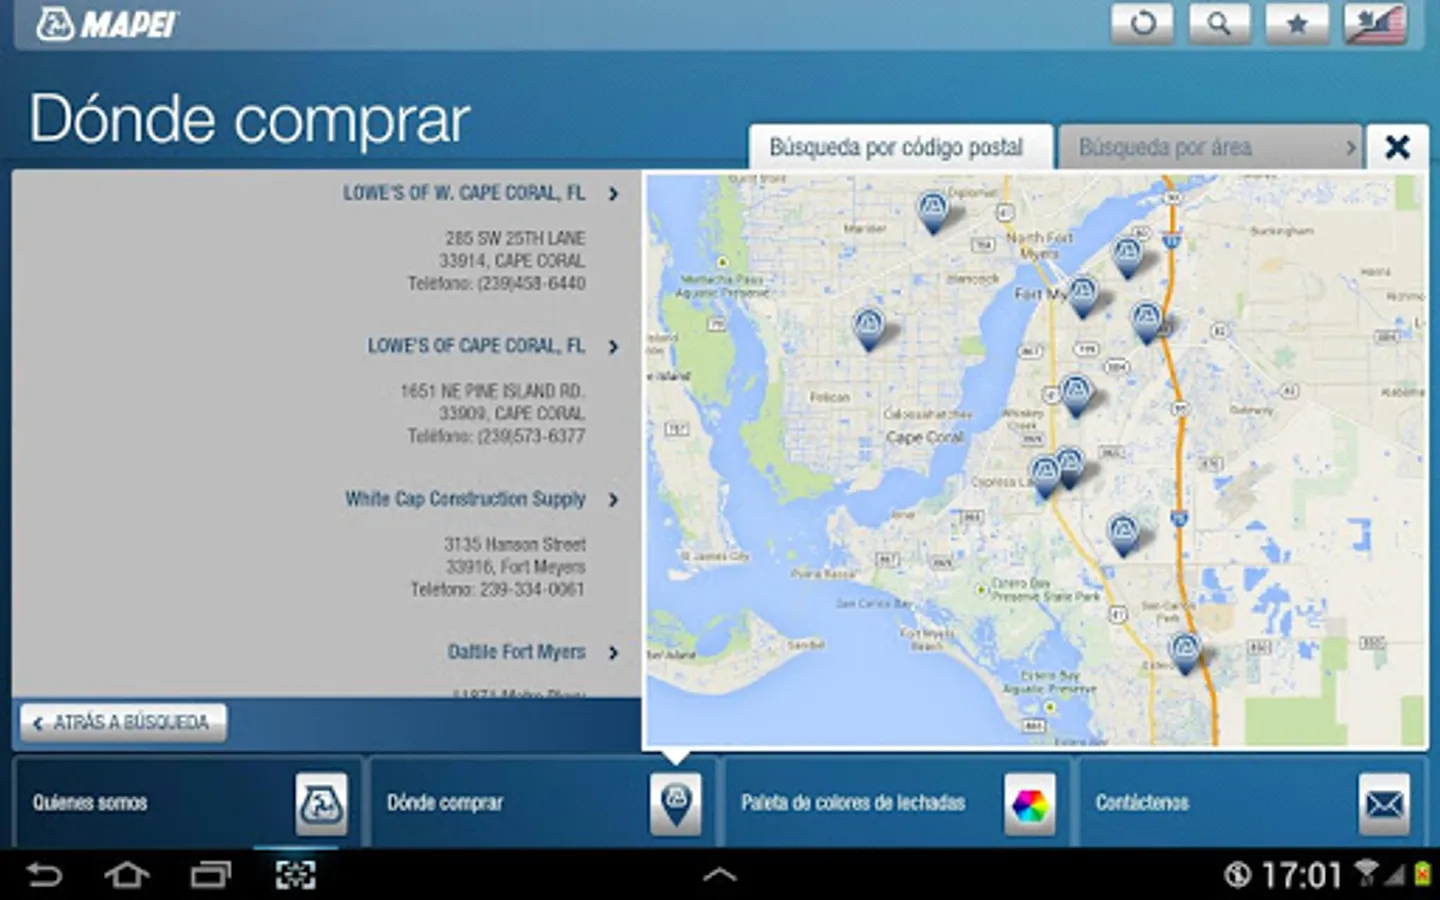Screen dimensions: 1440x900
Task: Click phone number (239)458-6440
Action: click(531, 284)
